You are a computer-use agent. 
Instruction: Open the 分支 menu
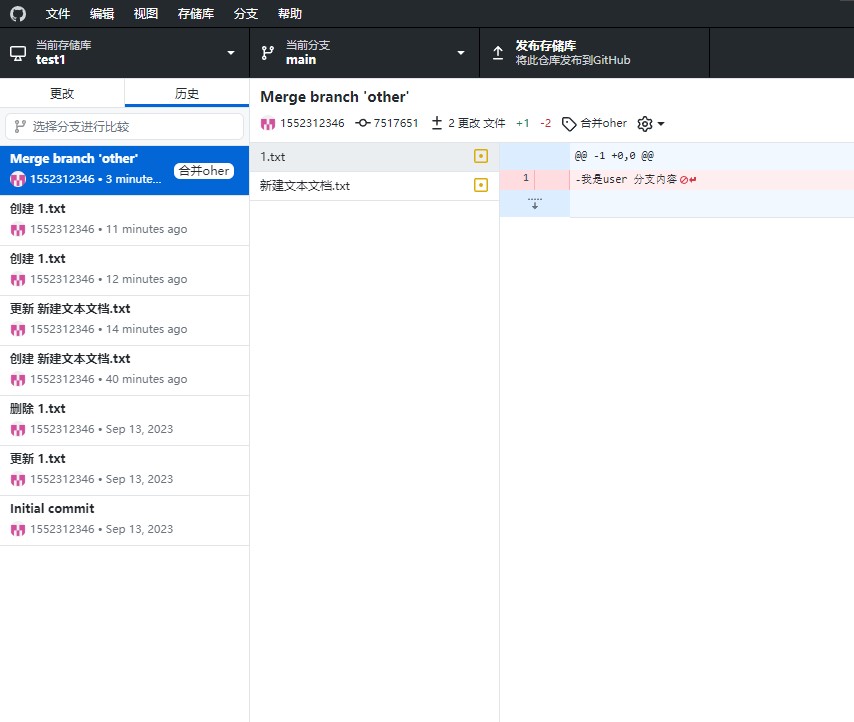point(245,14)
